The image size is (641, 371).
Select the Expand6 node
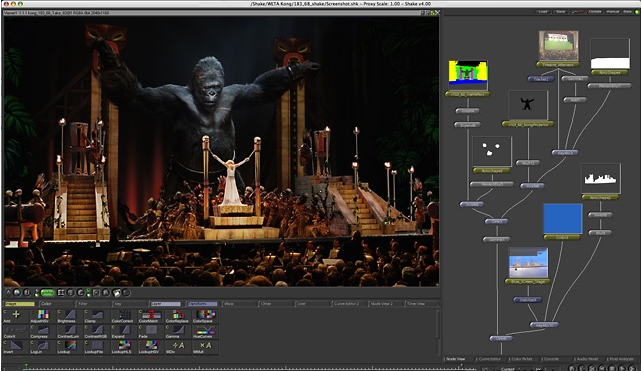[x=468, y=125]
